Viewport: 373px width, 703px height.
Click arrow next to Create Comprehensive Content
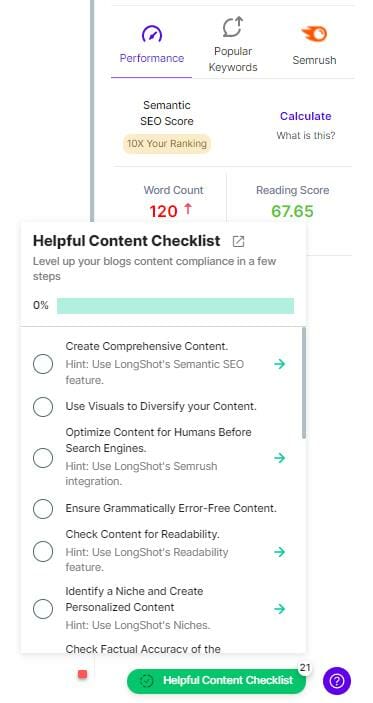[x=280, y=364]
